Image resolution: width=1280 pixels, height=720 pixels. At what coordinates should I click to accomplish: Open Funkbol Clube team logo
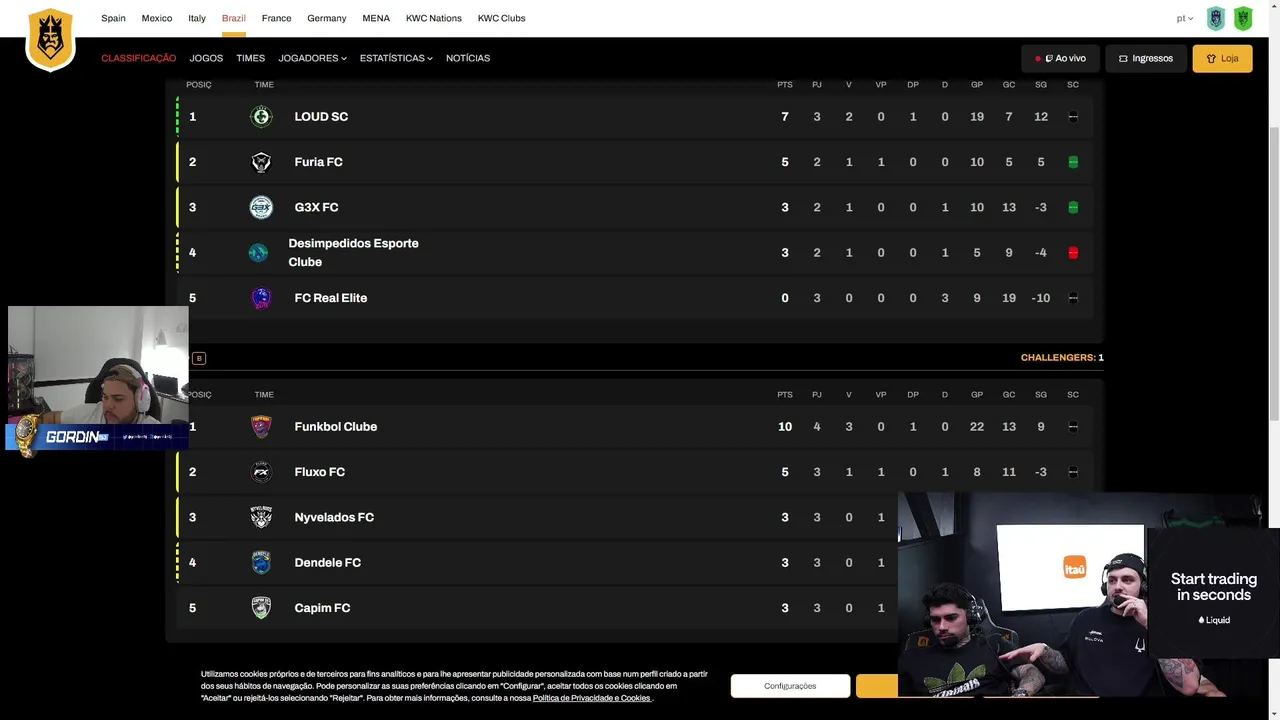pyautogui.click(x=261, y=427)
